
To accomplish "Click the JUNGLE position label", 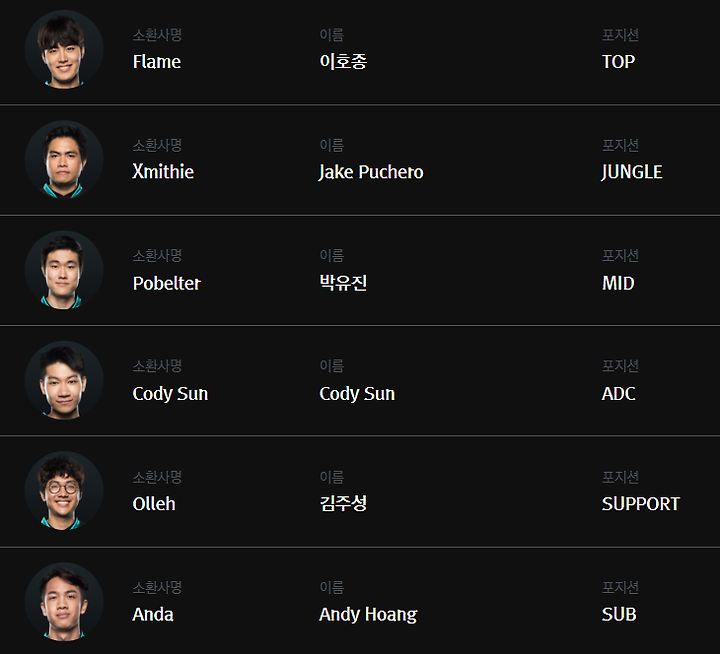I will pyautogui.click(x=632, y=172).
